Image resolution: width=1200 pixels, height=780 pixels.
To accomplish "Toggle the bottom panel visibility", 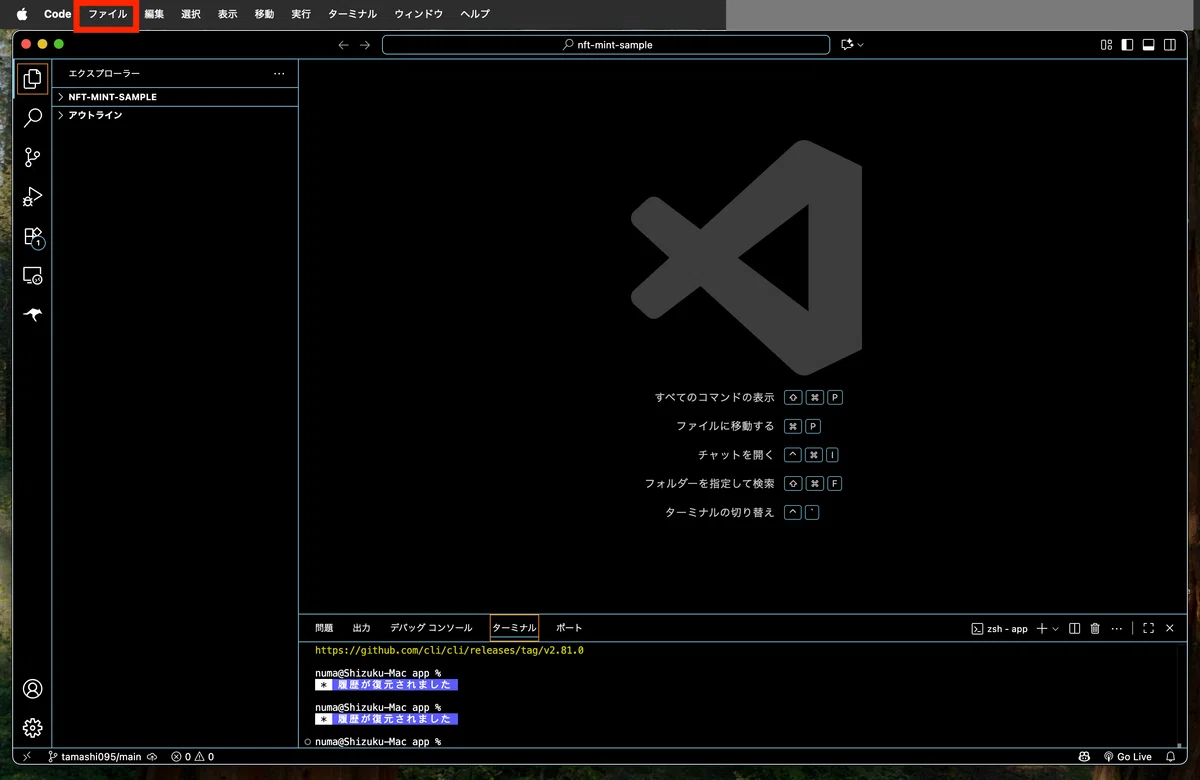I will point(1149,45).
